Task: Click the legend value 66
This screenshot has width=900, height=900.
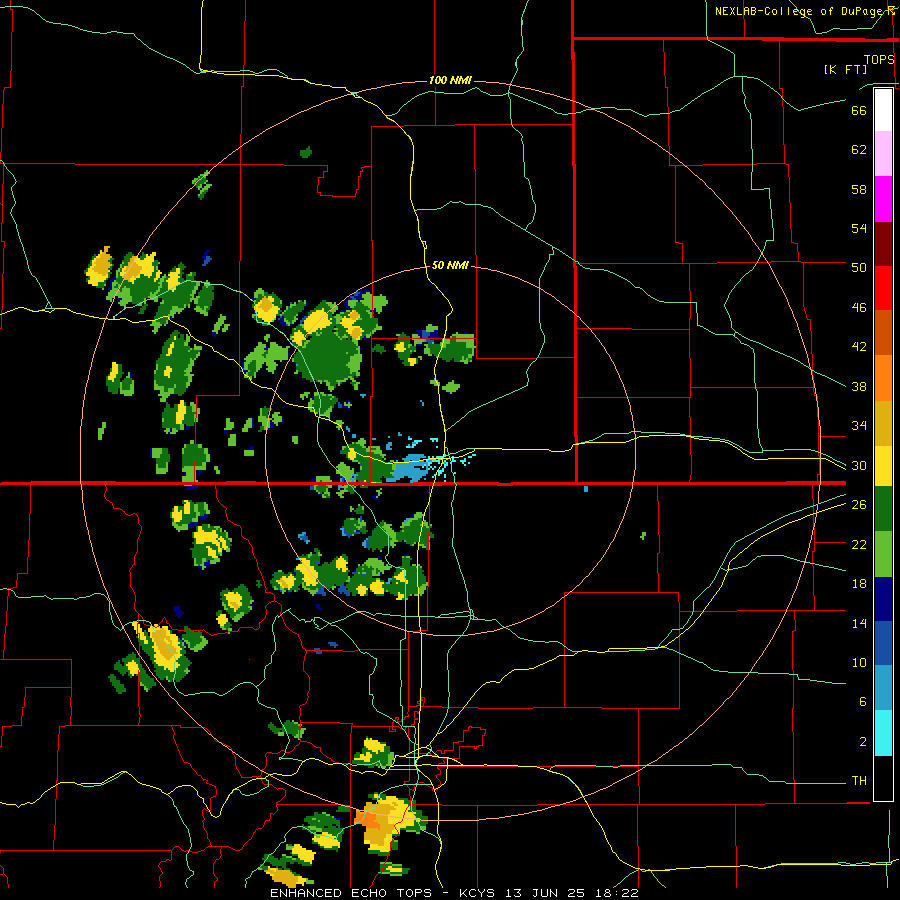Action: (x=859, y=110)
